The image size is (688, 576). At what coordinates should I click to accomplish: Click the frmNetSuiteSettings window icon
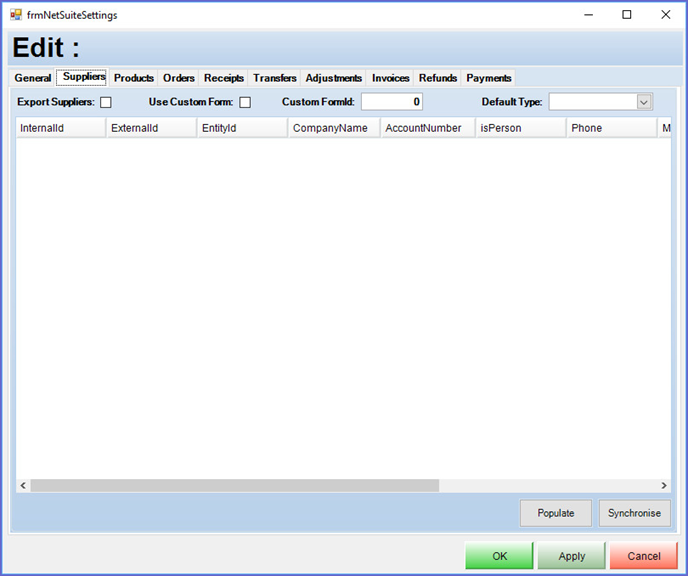point(16,15)
